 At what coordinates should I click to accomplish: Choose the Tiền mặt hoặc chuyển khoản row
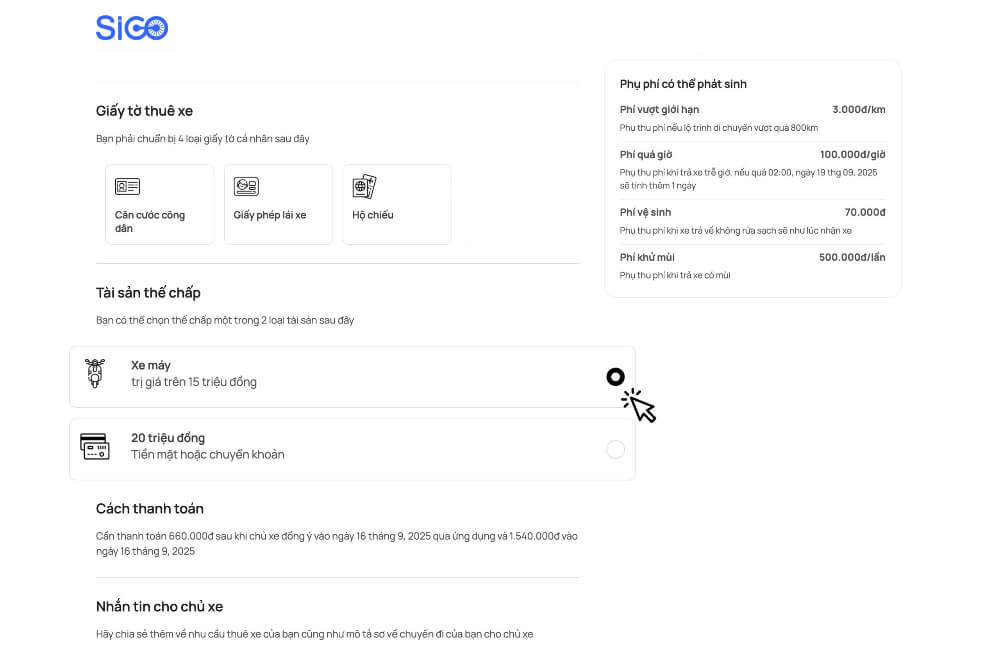tap(350, 450)
